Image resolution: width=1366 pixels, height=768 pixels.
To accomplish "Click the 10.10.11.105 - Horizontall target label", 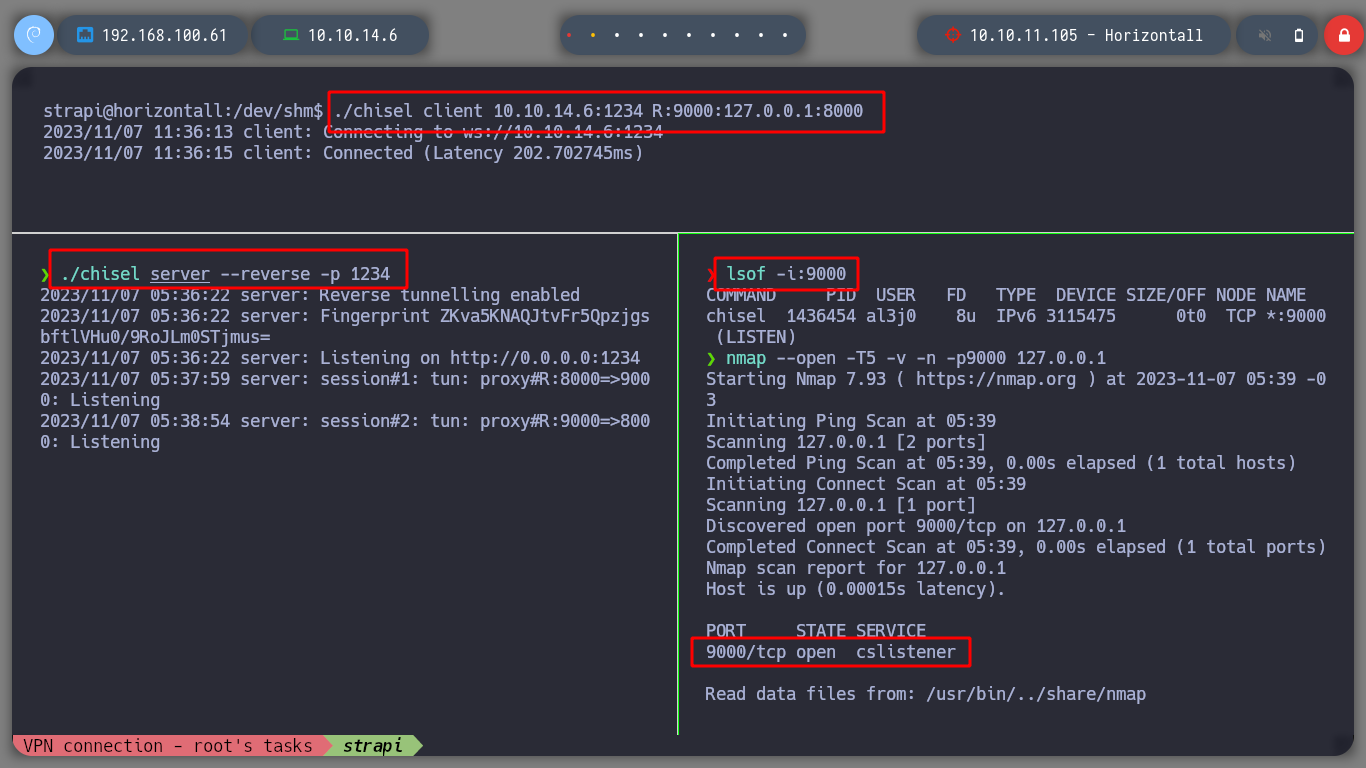I will (1086, 35).
